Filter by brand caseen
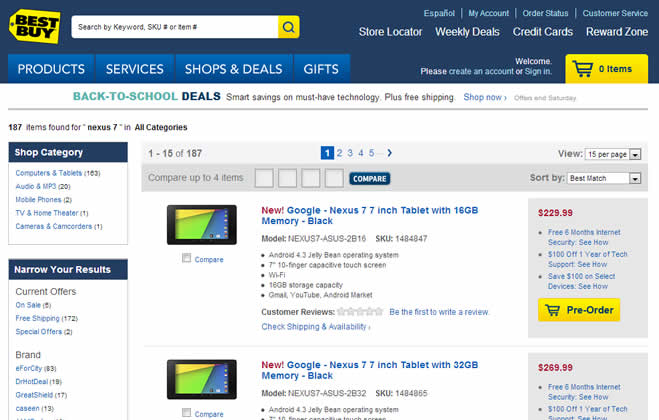Viewport: 659px width, 420px height. 27,408
